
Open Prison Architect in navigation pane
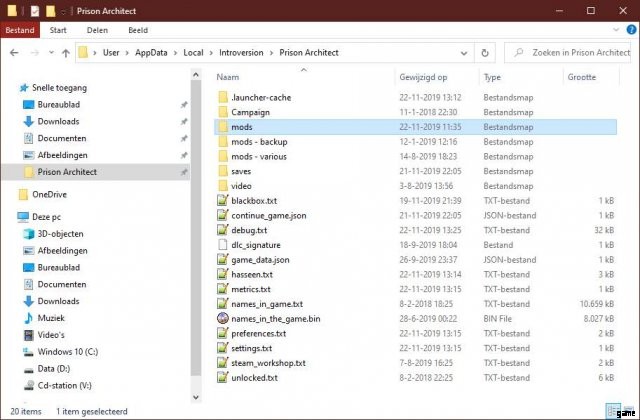pos(67,172)
